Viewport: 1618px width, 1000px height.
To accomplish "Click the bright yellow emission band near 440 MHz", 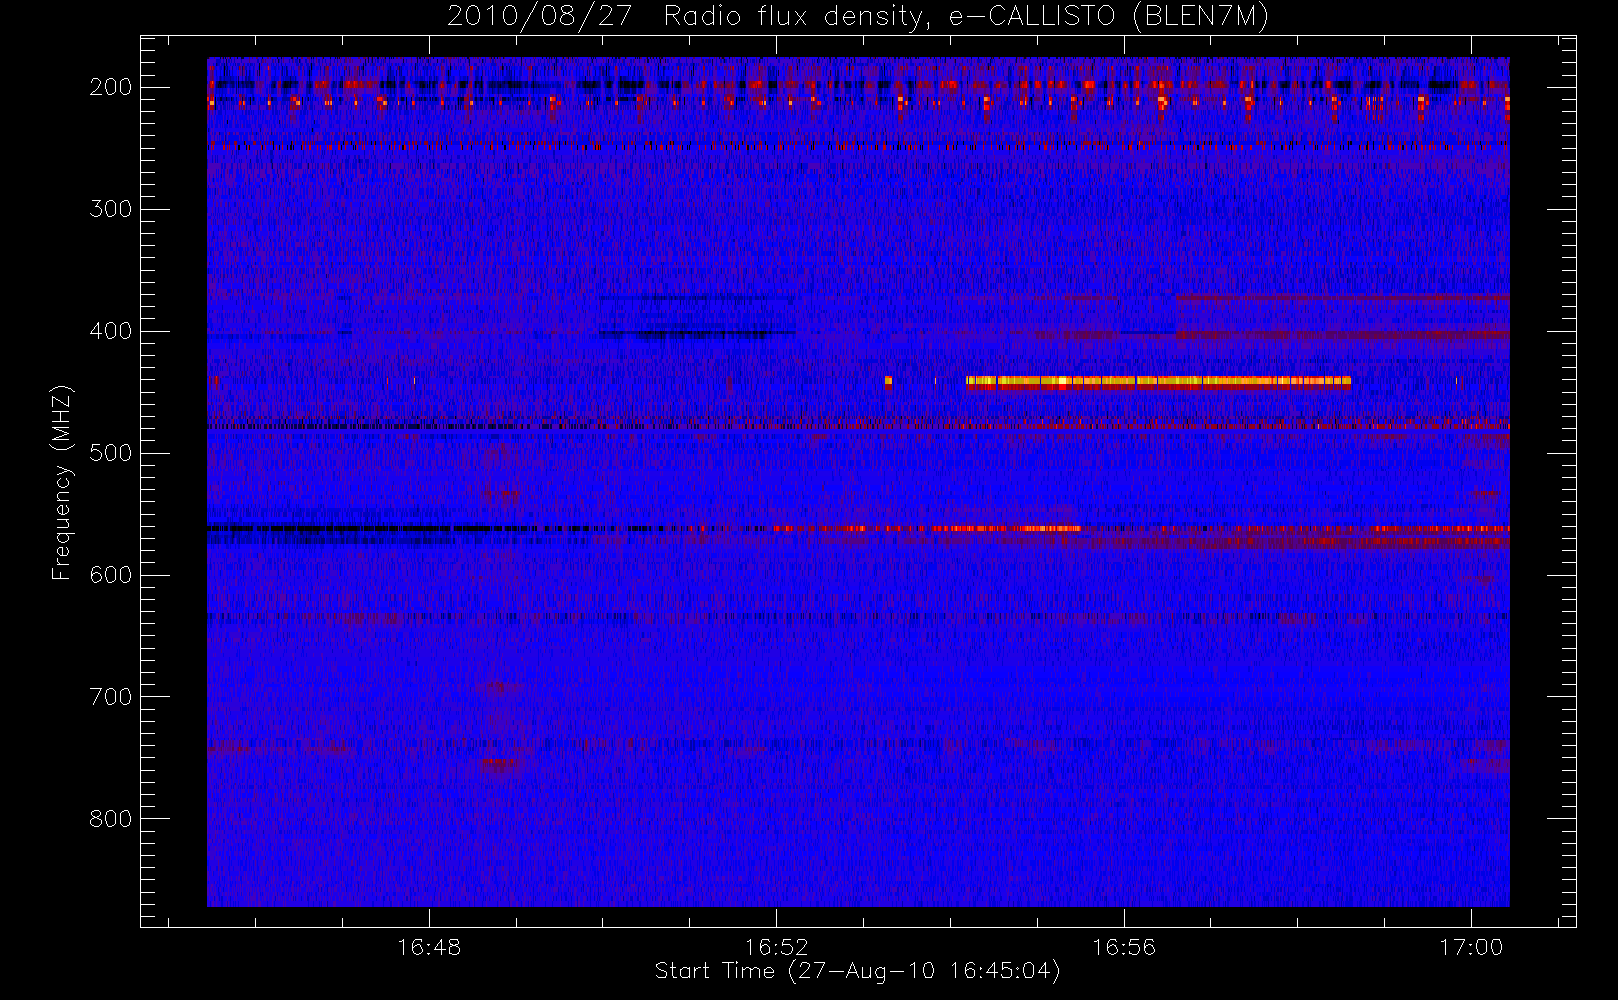I will (1158, 381).
